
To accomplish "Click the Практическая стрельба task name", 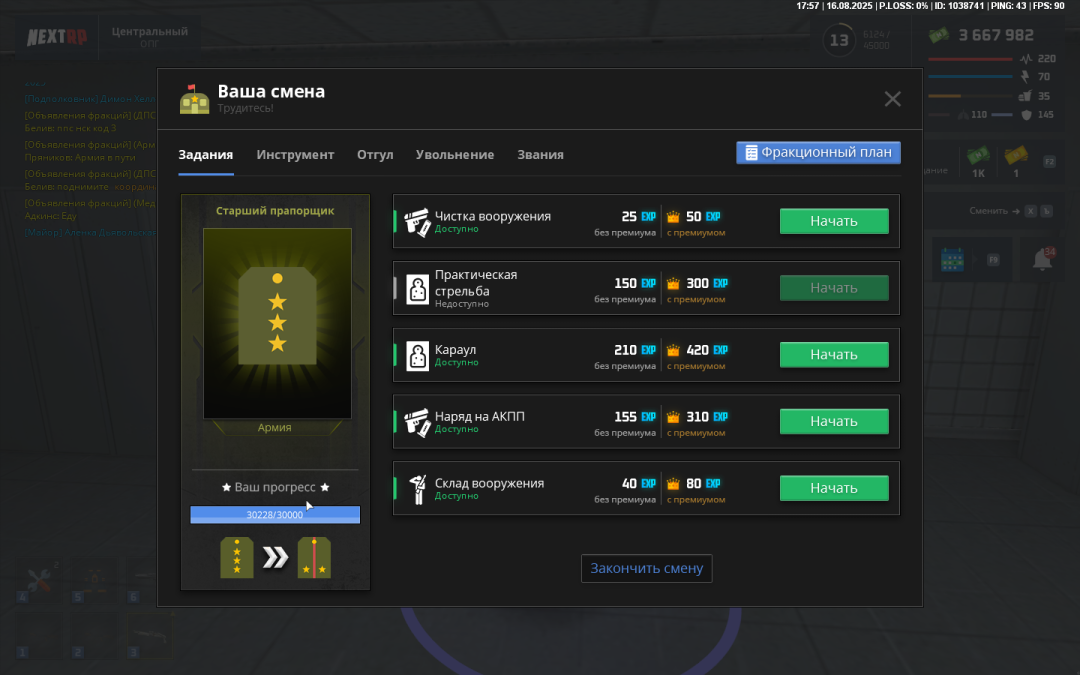I will [476, 283].
